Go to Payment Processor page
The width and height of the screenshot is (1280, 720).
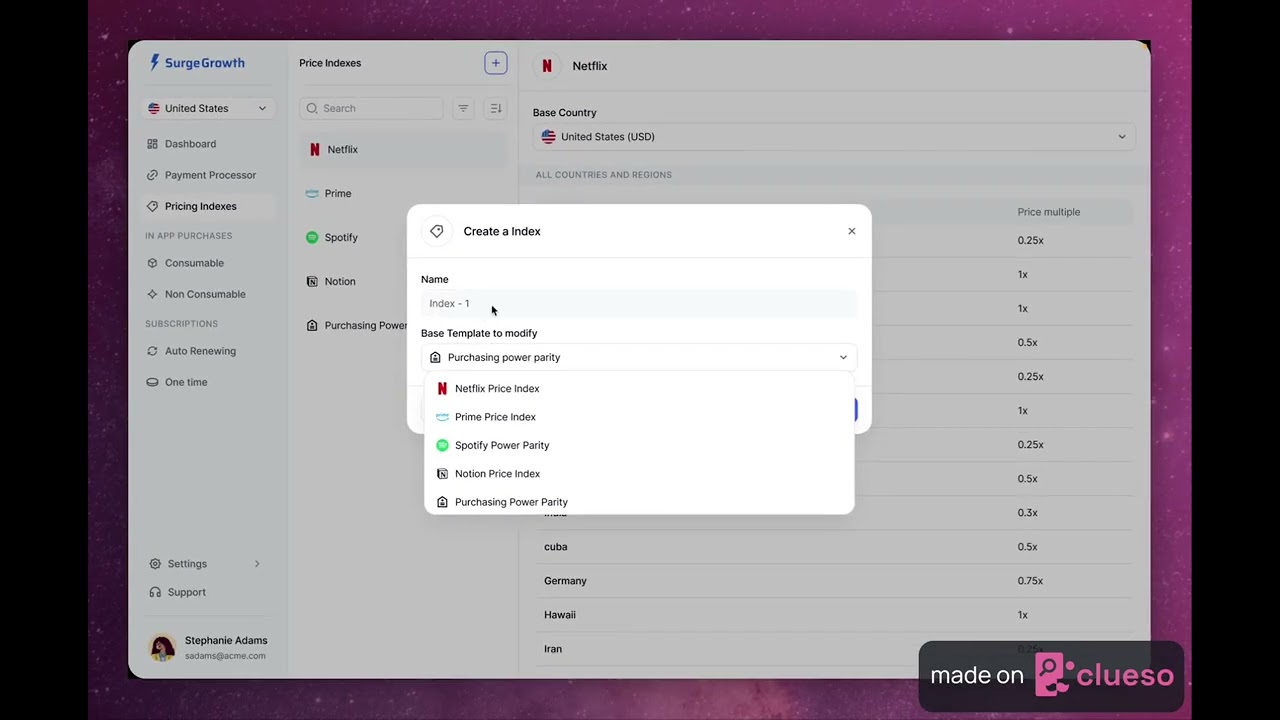click(210, 175)
